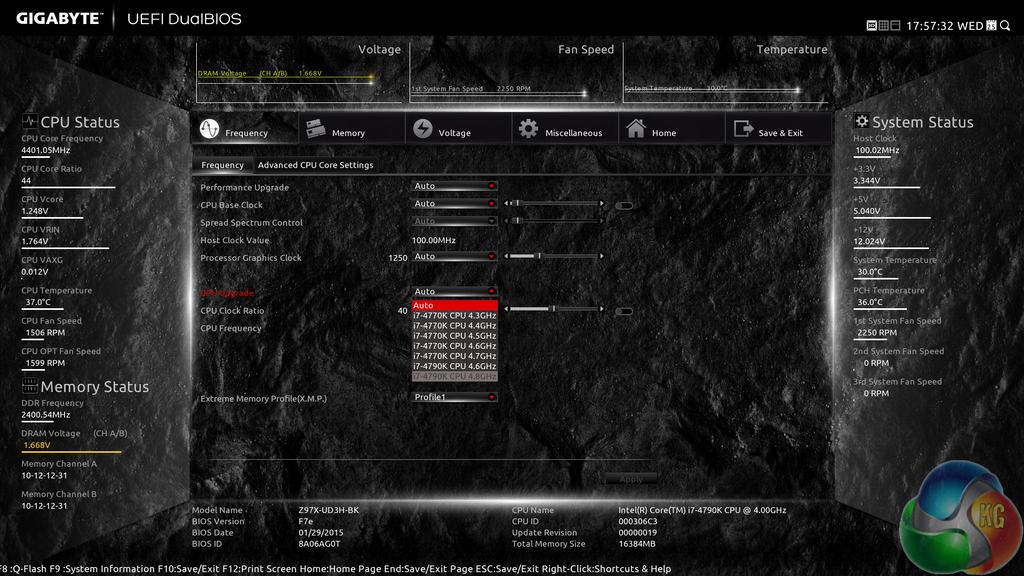Choose i7-4770K CPU 4.5GHz option

(x=455, y=336)
